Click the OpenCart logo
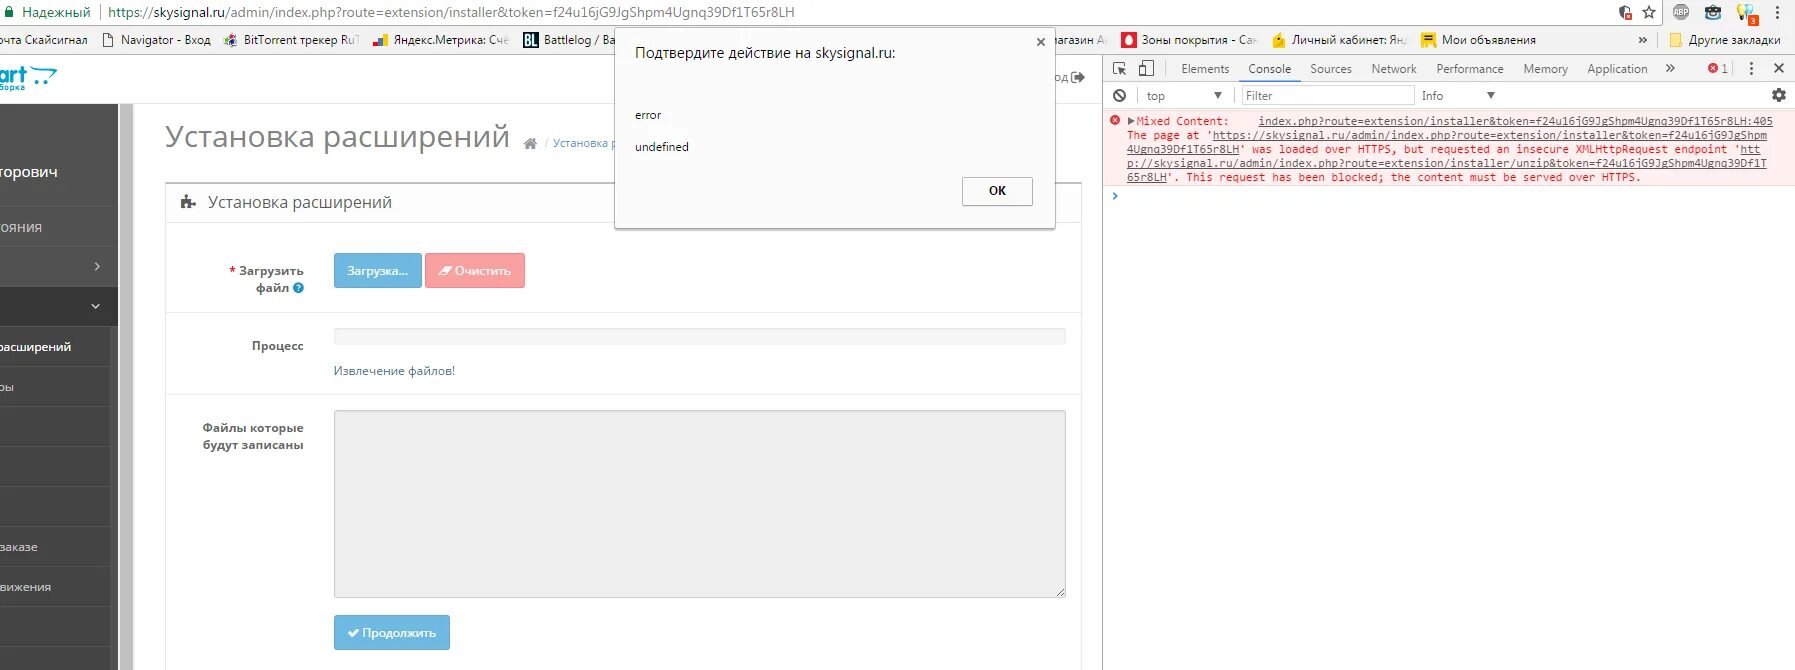The width and height of the screenshot is (1795, 670). pos(28,78)
